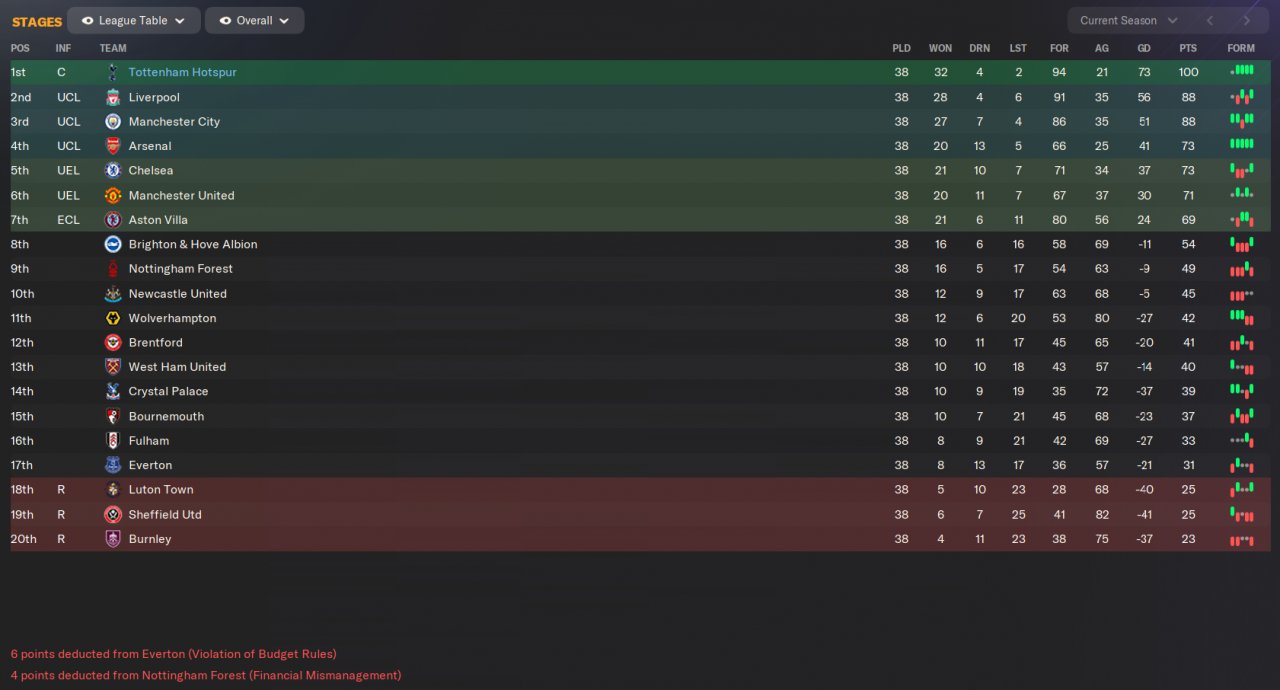Viewport: 1280px width, 690px height.
Task: Click the Everton club crest
Action: (x=113, y=465)
